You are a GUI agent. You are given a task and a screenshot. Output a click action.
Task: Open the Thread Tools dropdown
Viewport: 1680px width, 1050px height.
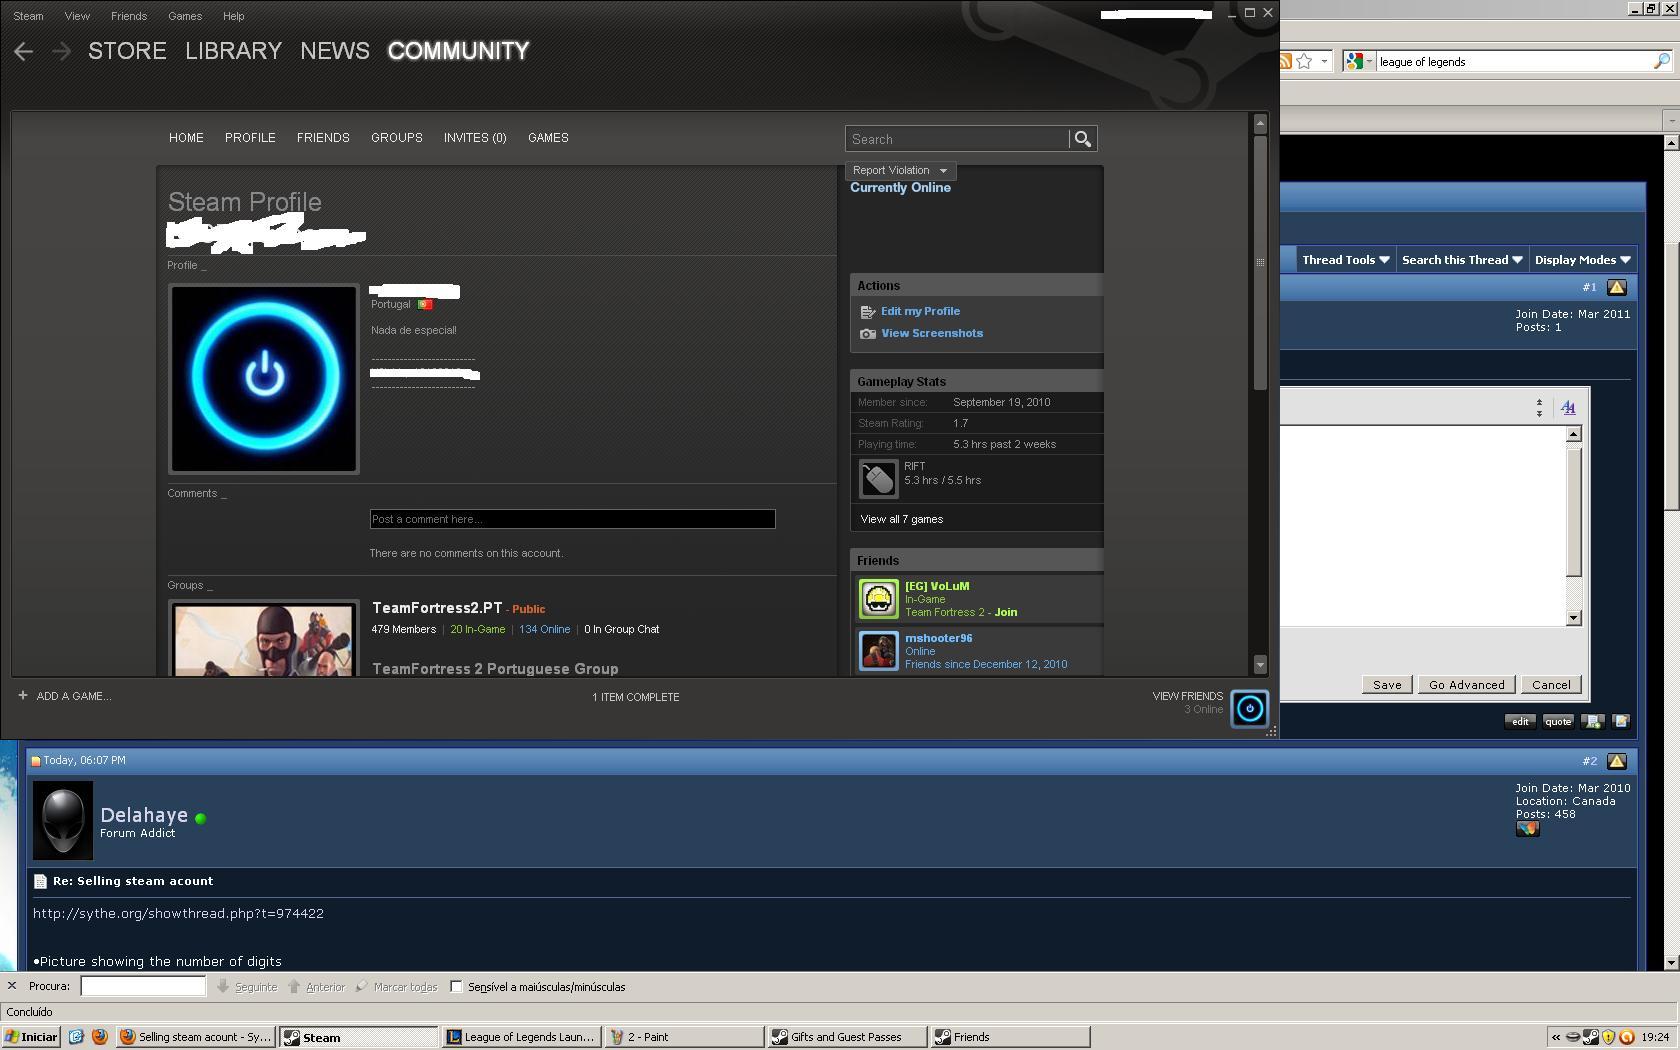1345,260
